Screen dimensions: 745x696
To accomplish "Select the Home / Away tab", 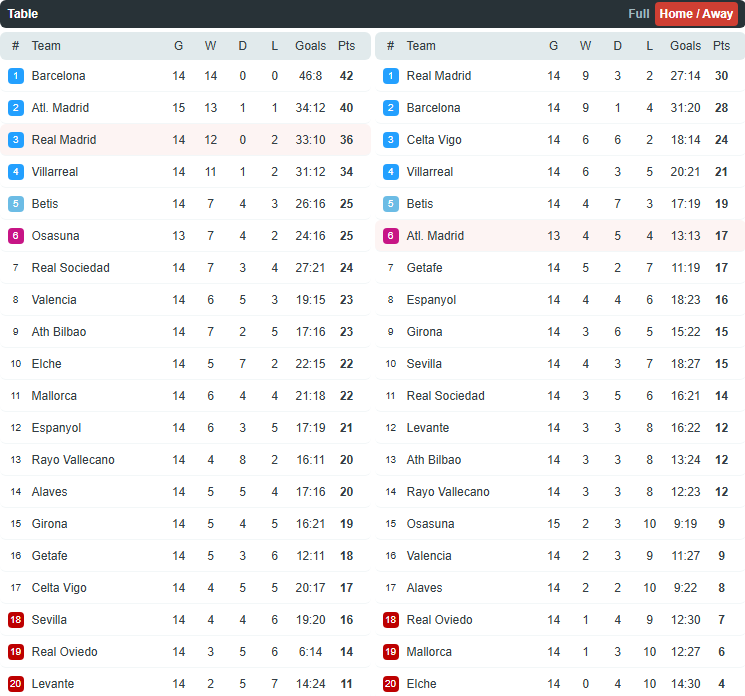I will pos(696,14).
